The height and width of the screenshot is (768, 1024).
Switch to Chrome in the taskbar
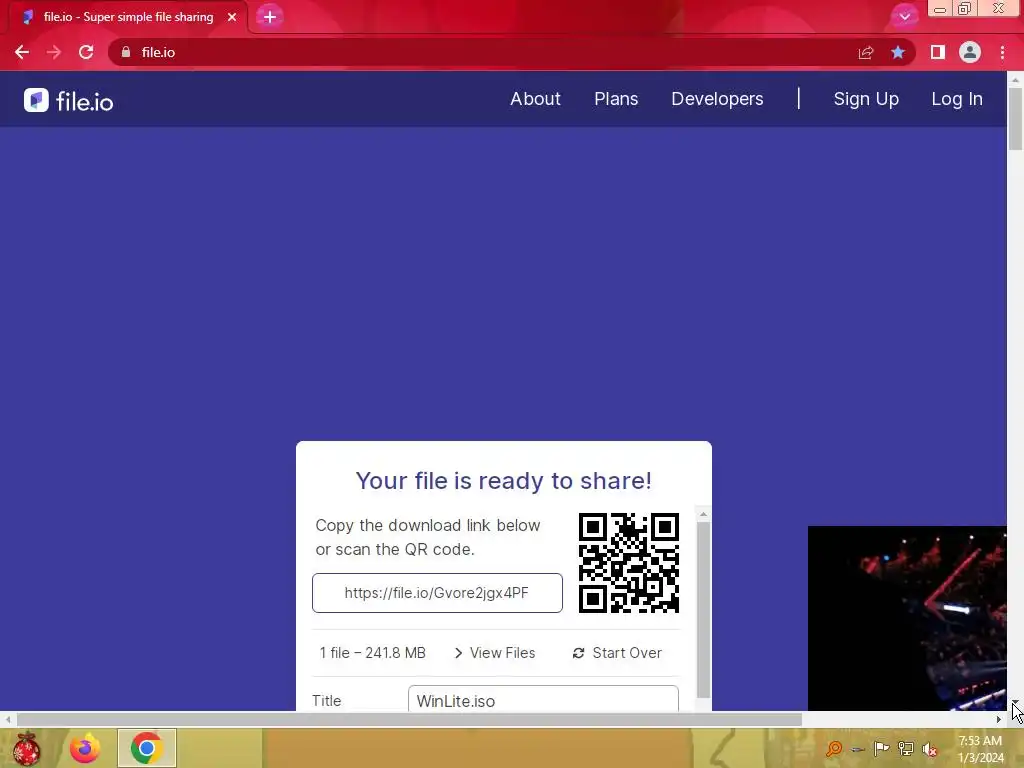click(x=147, y=748)
